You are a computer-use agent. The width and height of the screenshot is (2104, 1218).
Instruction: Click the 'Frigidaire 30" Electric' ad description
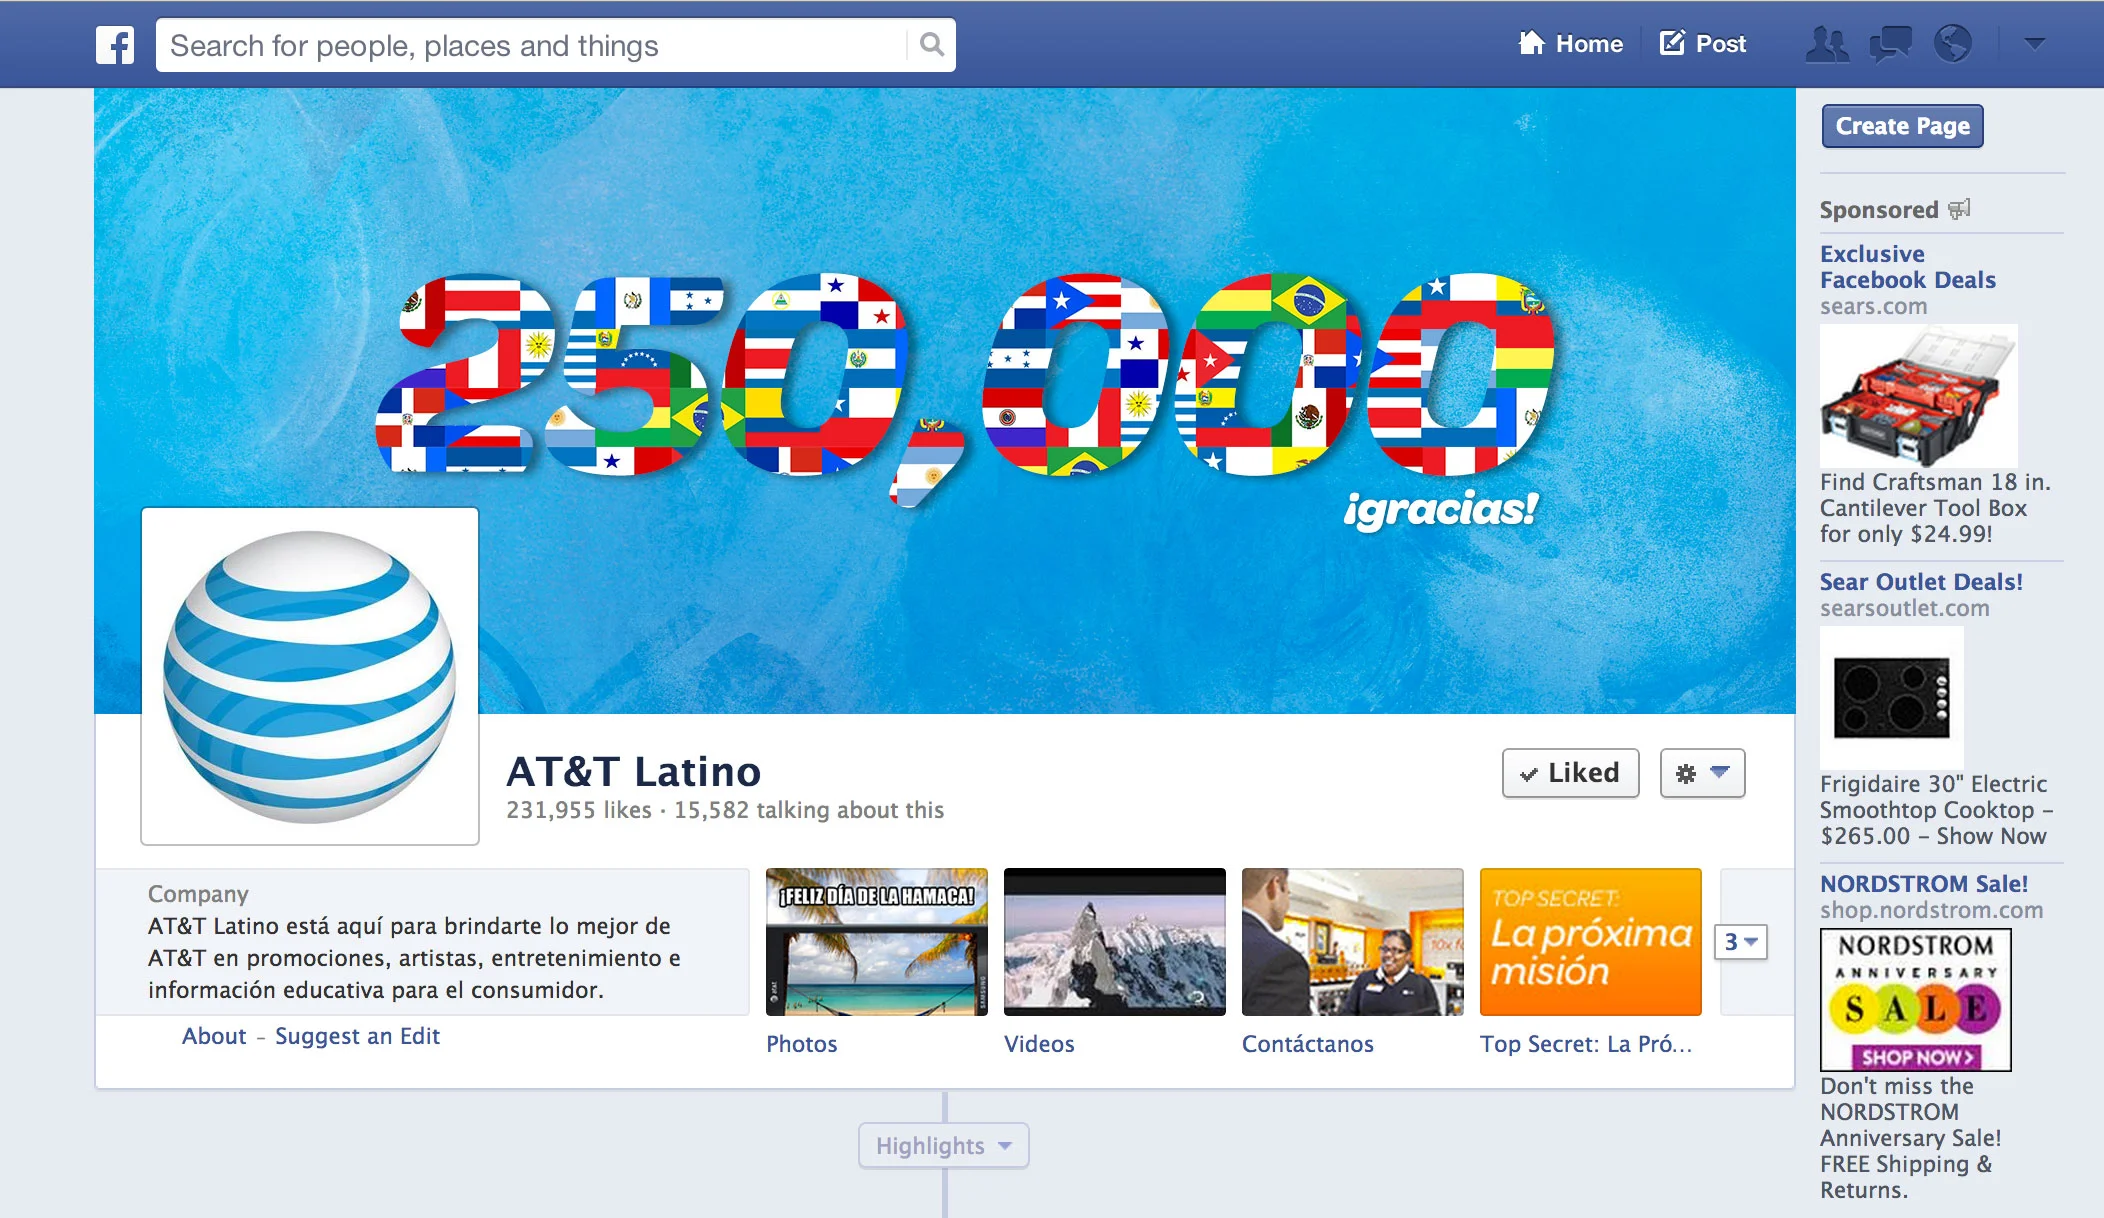click(x=1936, y=810)
